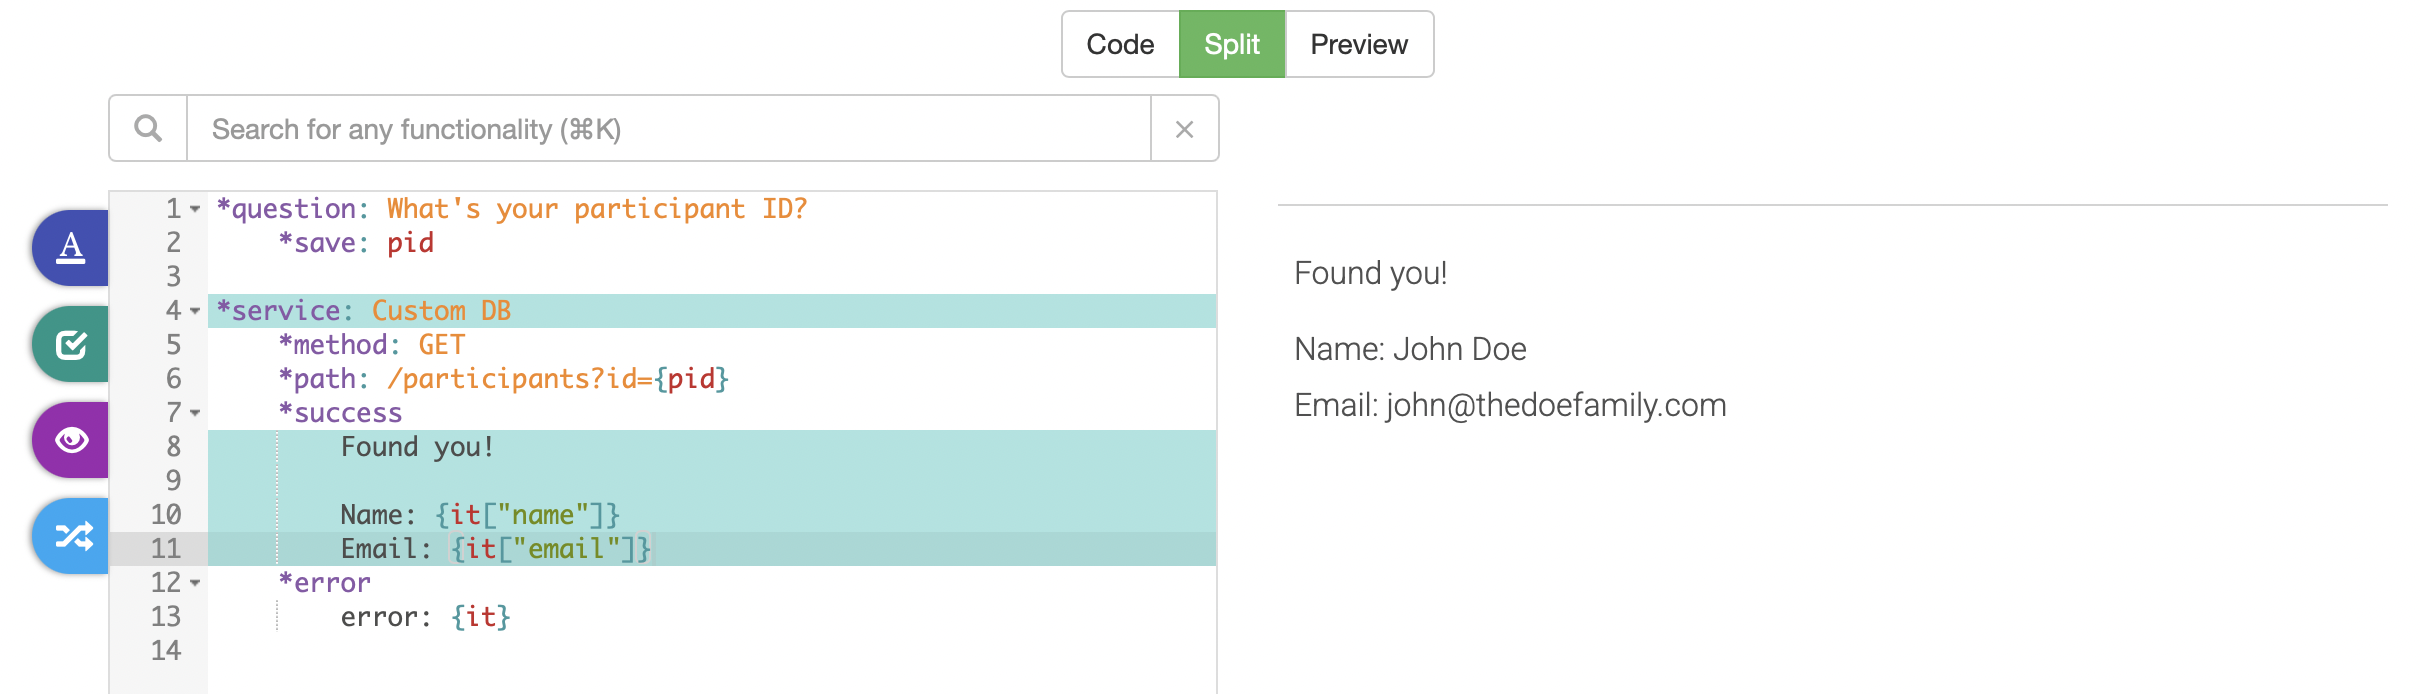Image resolution: width=2420 pixels, height=694 pixels.
Task: Click the '*method: GET' line
Action: [372, 345]
